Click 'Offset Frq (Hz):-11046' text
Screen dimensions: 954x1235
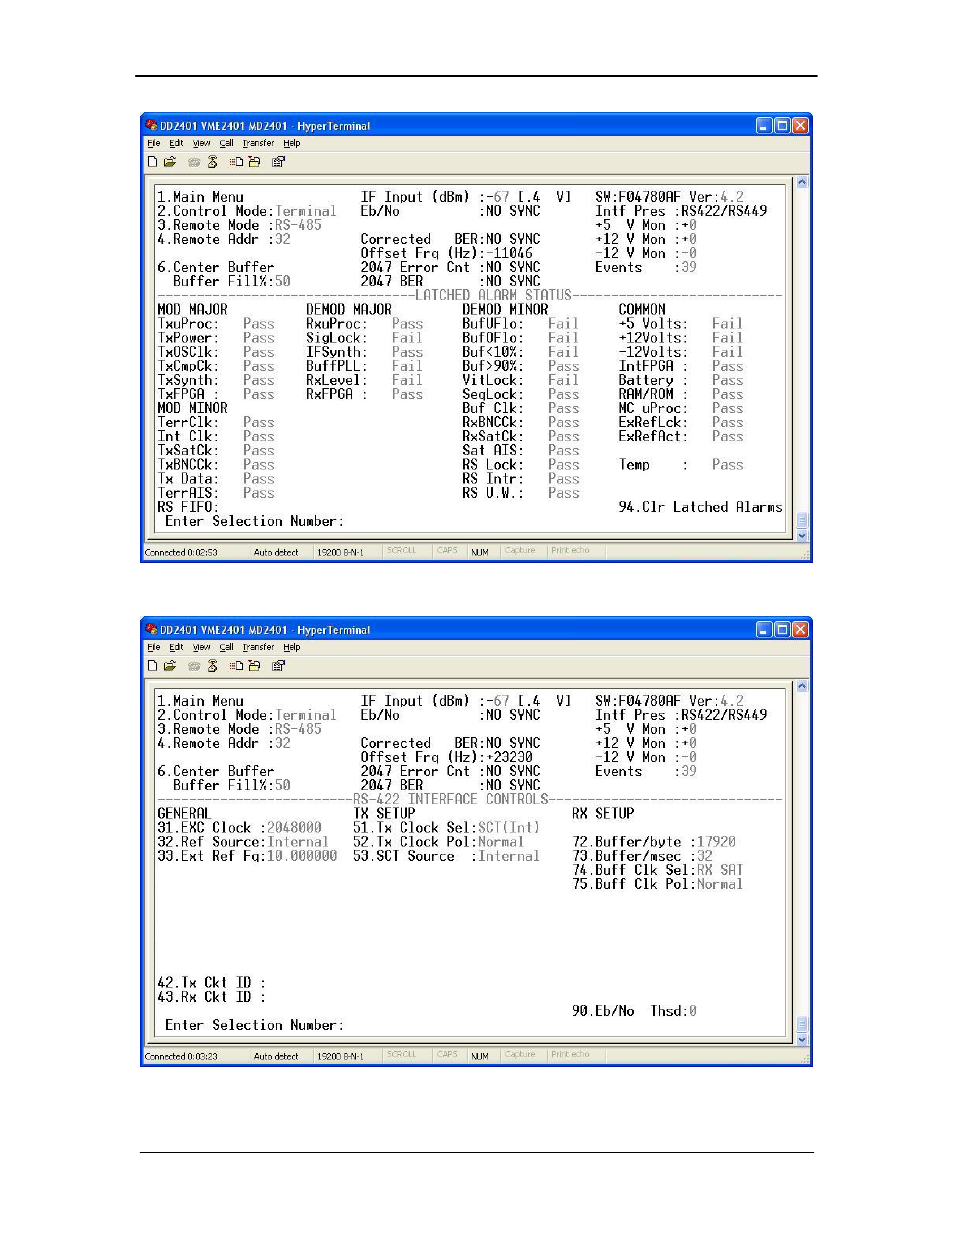[x=446, y=253]
